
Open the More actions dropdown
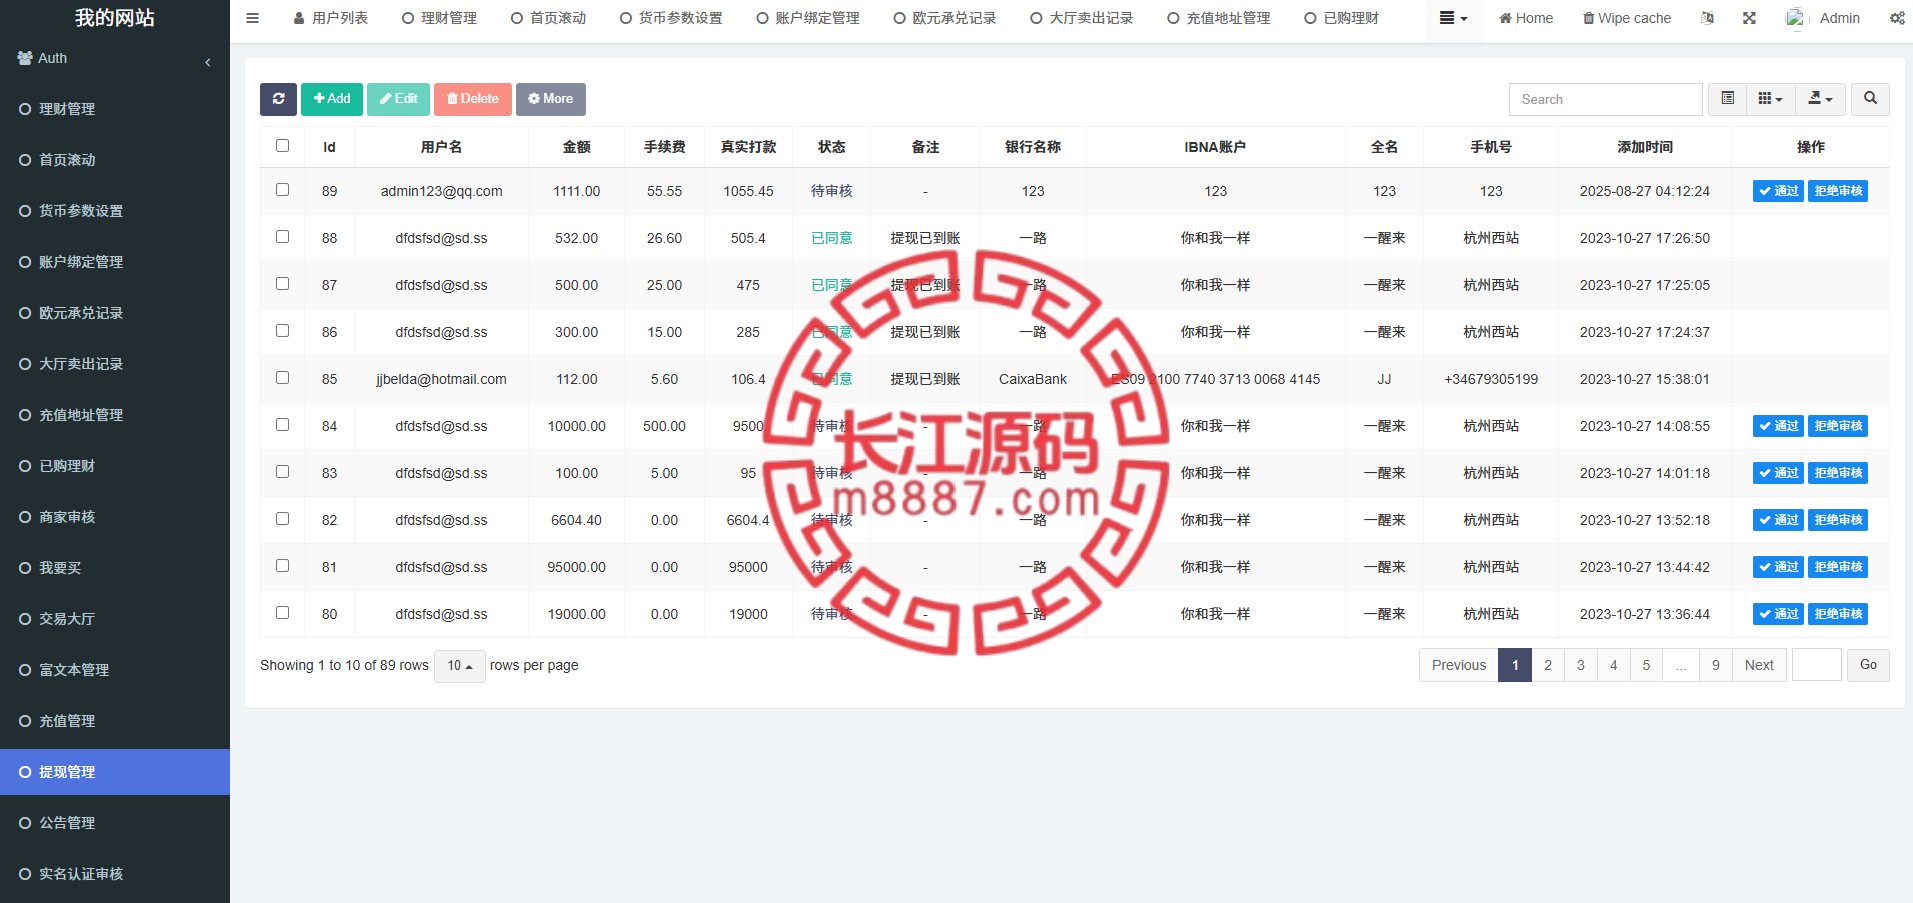pos(551,99)
